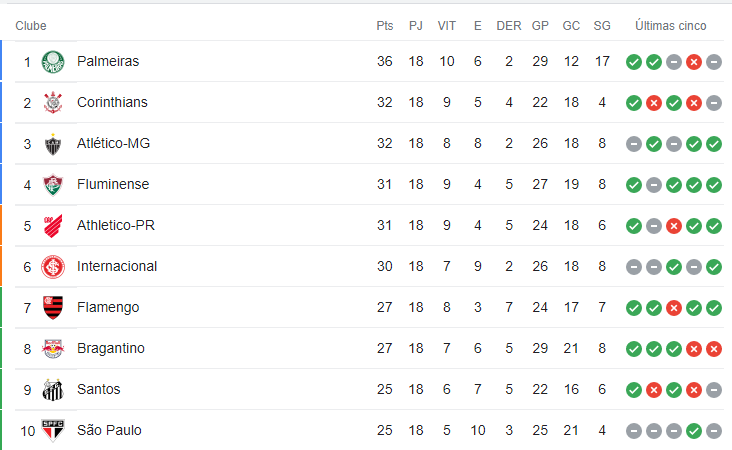Click Palmeiras' red loss icon in last five
732x450 pixels.
[694, 62]
